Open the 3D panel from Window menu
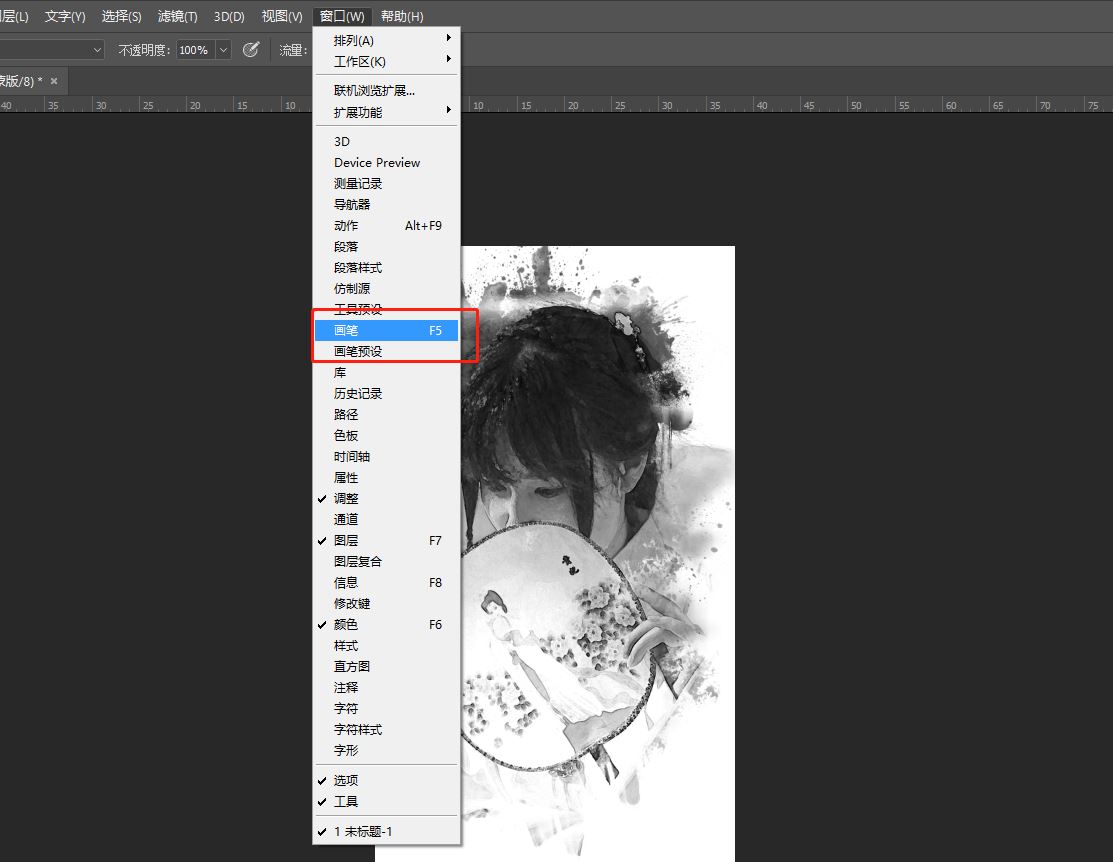The image size is (1113, 862). (x=386, y=141)
